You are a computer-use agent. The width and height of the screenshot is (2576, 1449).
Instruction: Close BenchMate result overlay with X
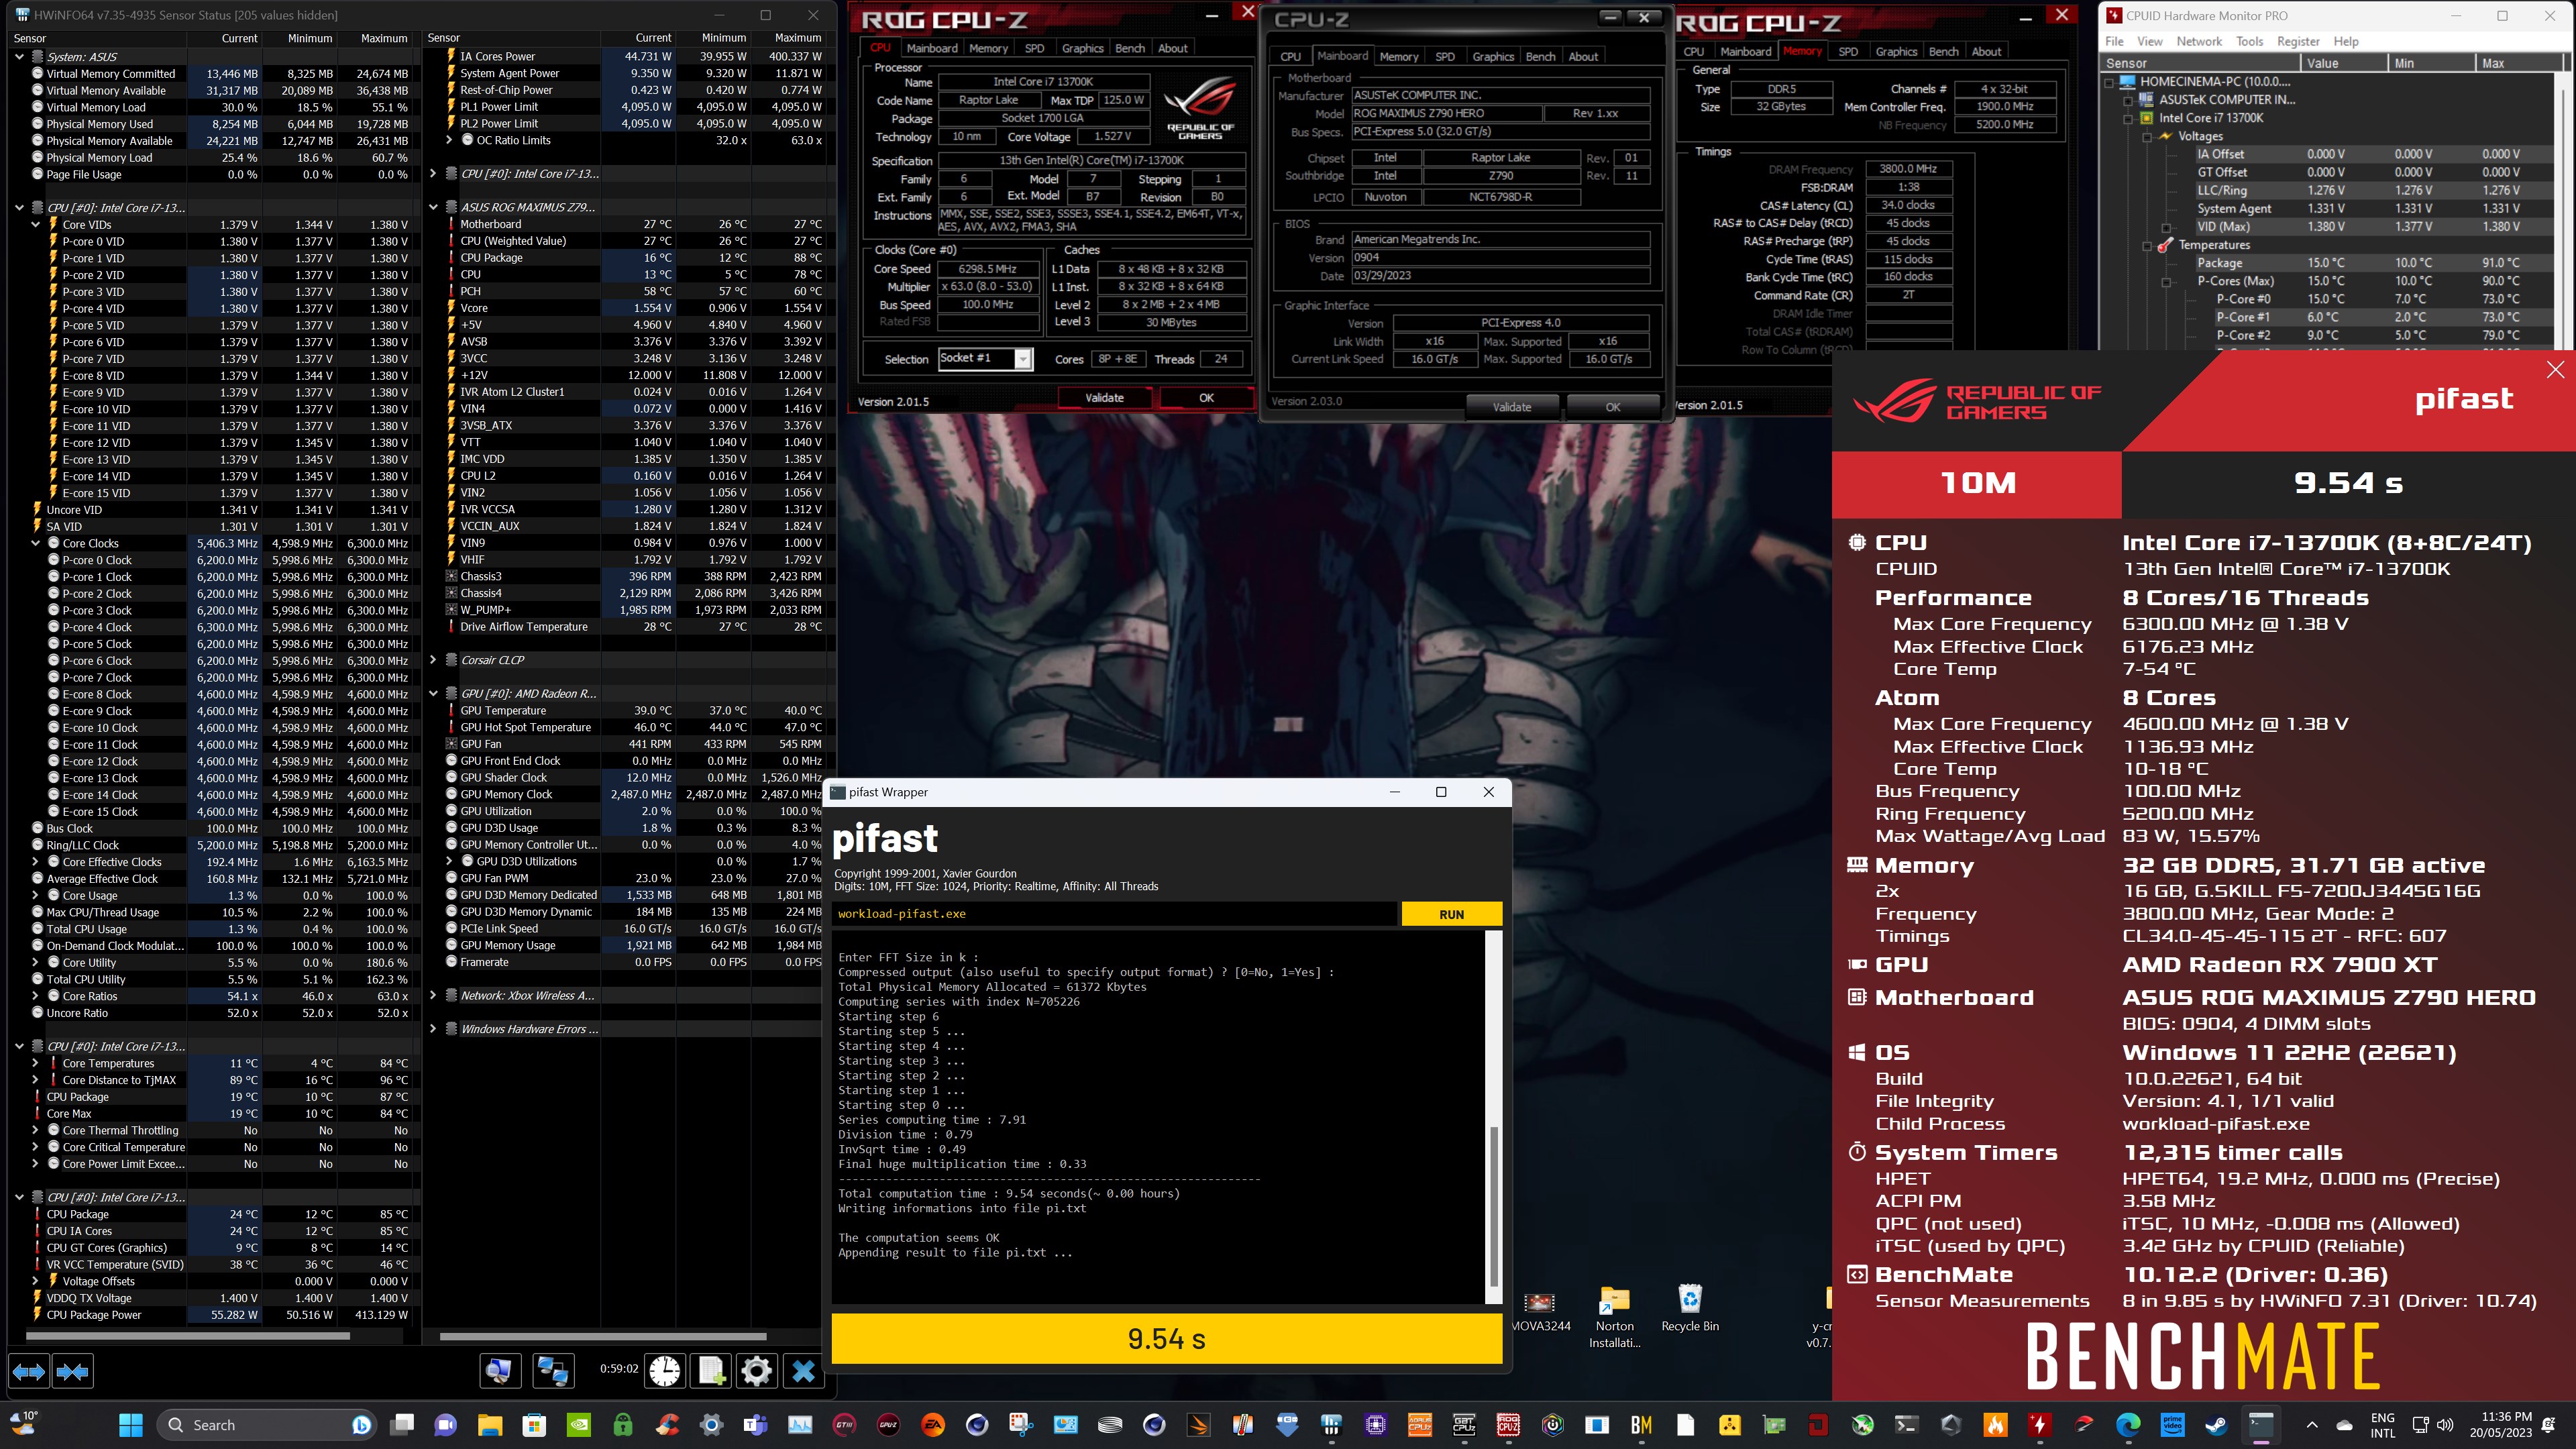pyautogui.click(x=2555, y=370)
